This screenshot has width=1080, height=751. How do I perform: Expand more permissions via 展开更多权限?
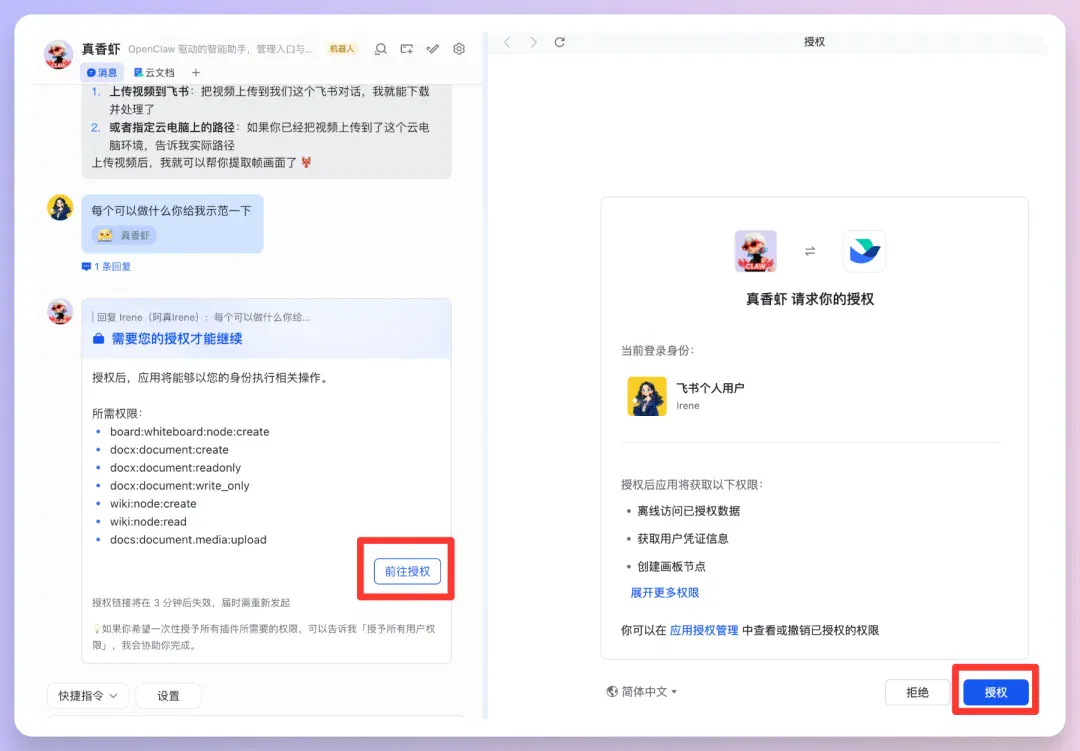(665, 593)
